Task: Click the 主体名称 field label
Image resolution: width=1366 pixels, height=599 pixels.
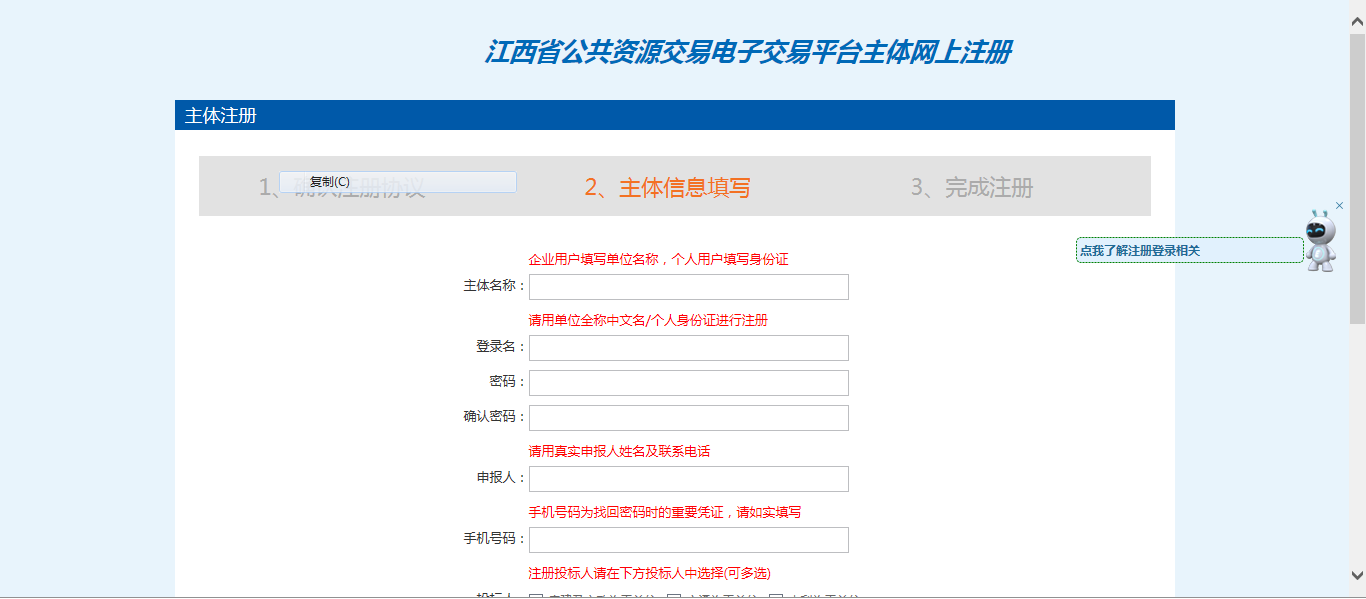Action: (494, 286)
